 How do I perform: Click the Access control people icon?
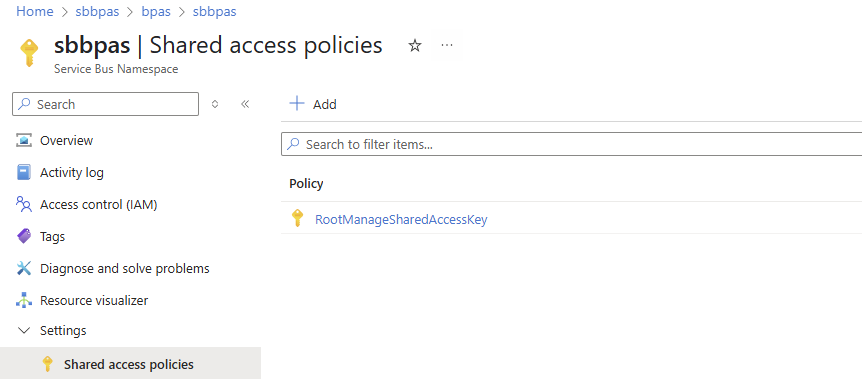[x=24, y=204]
